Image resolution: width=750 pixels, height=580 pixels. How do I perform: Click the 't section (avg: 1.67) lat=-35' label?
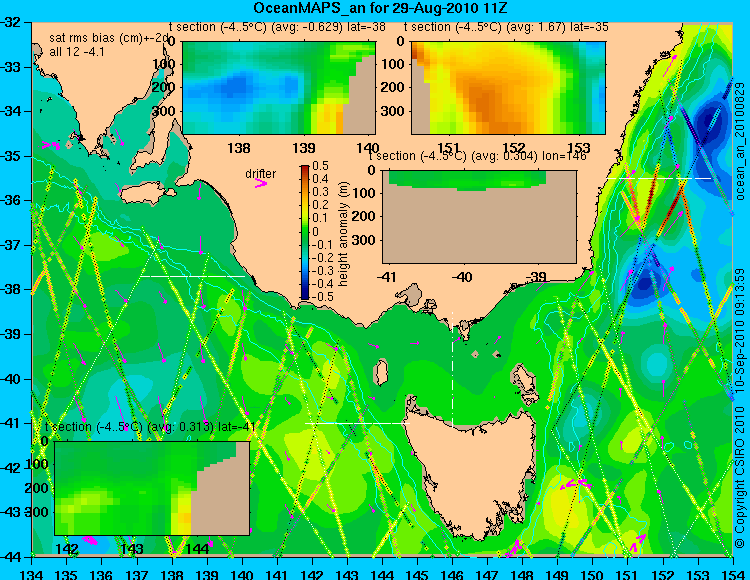tap(506, 27)
